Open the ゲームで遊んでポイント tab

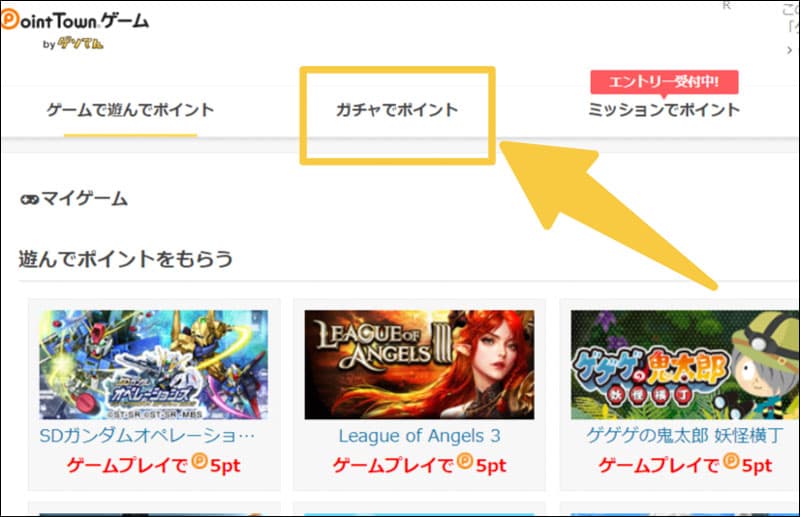(131, 110)
